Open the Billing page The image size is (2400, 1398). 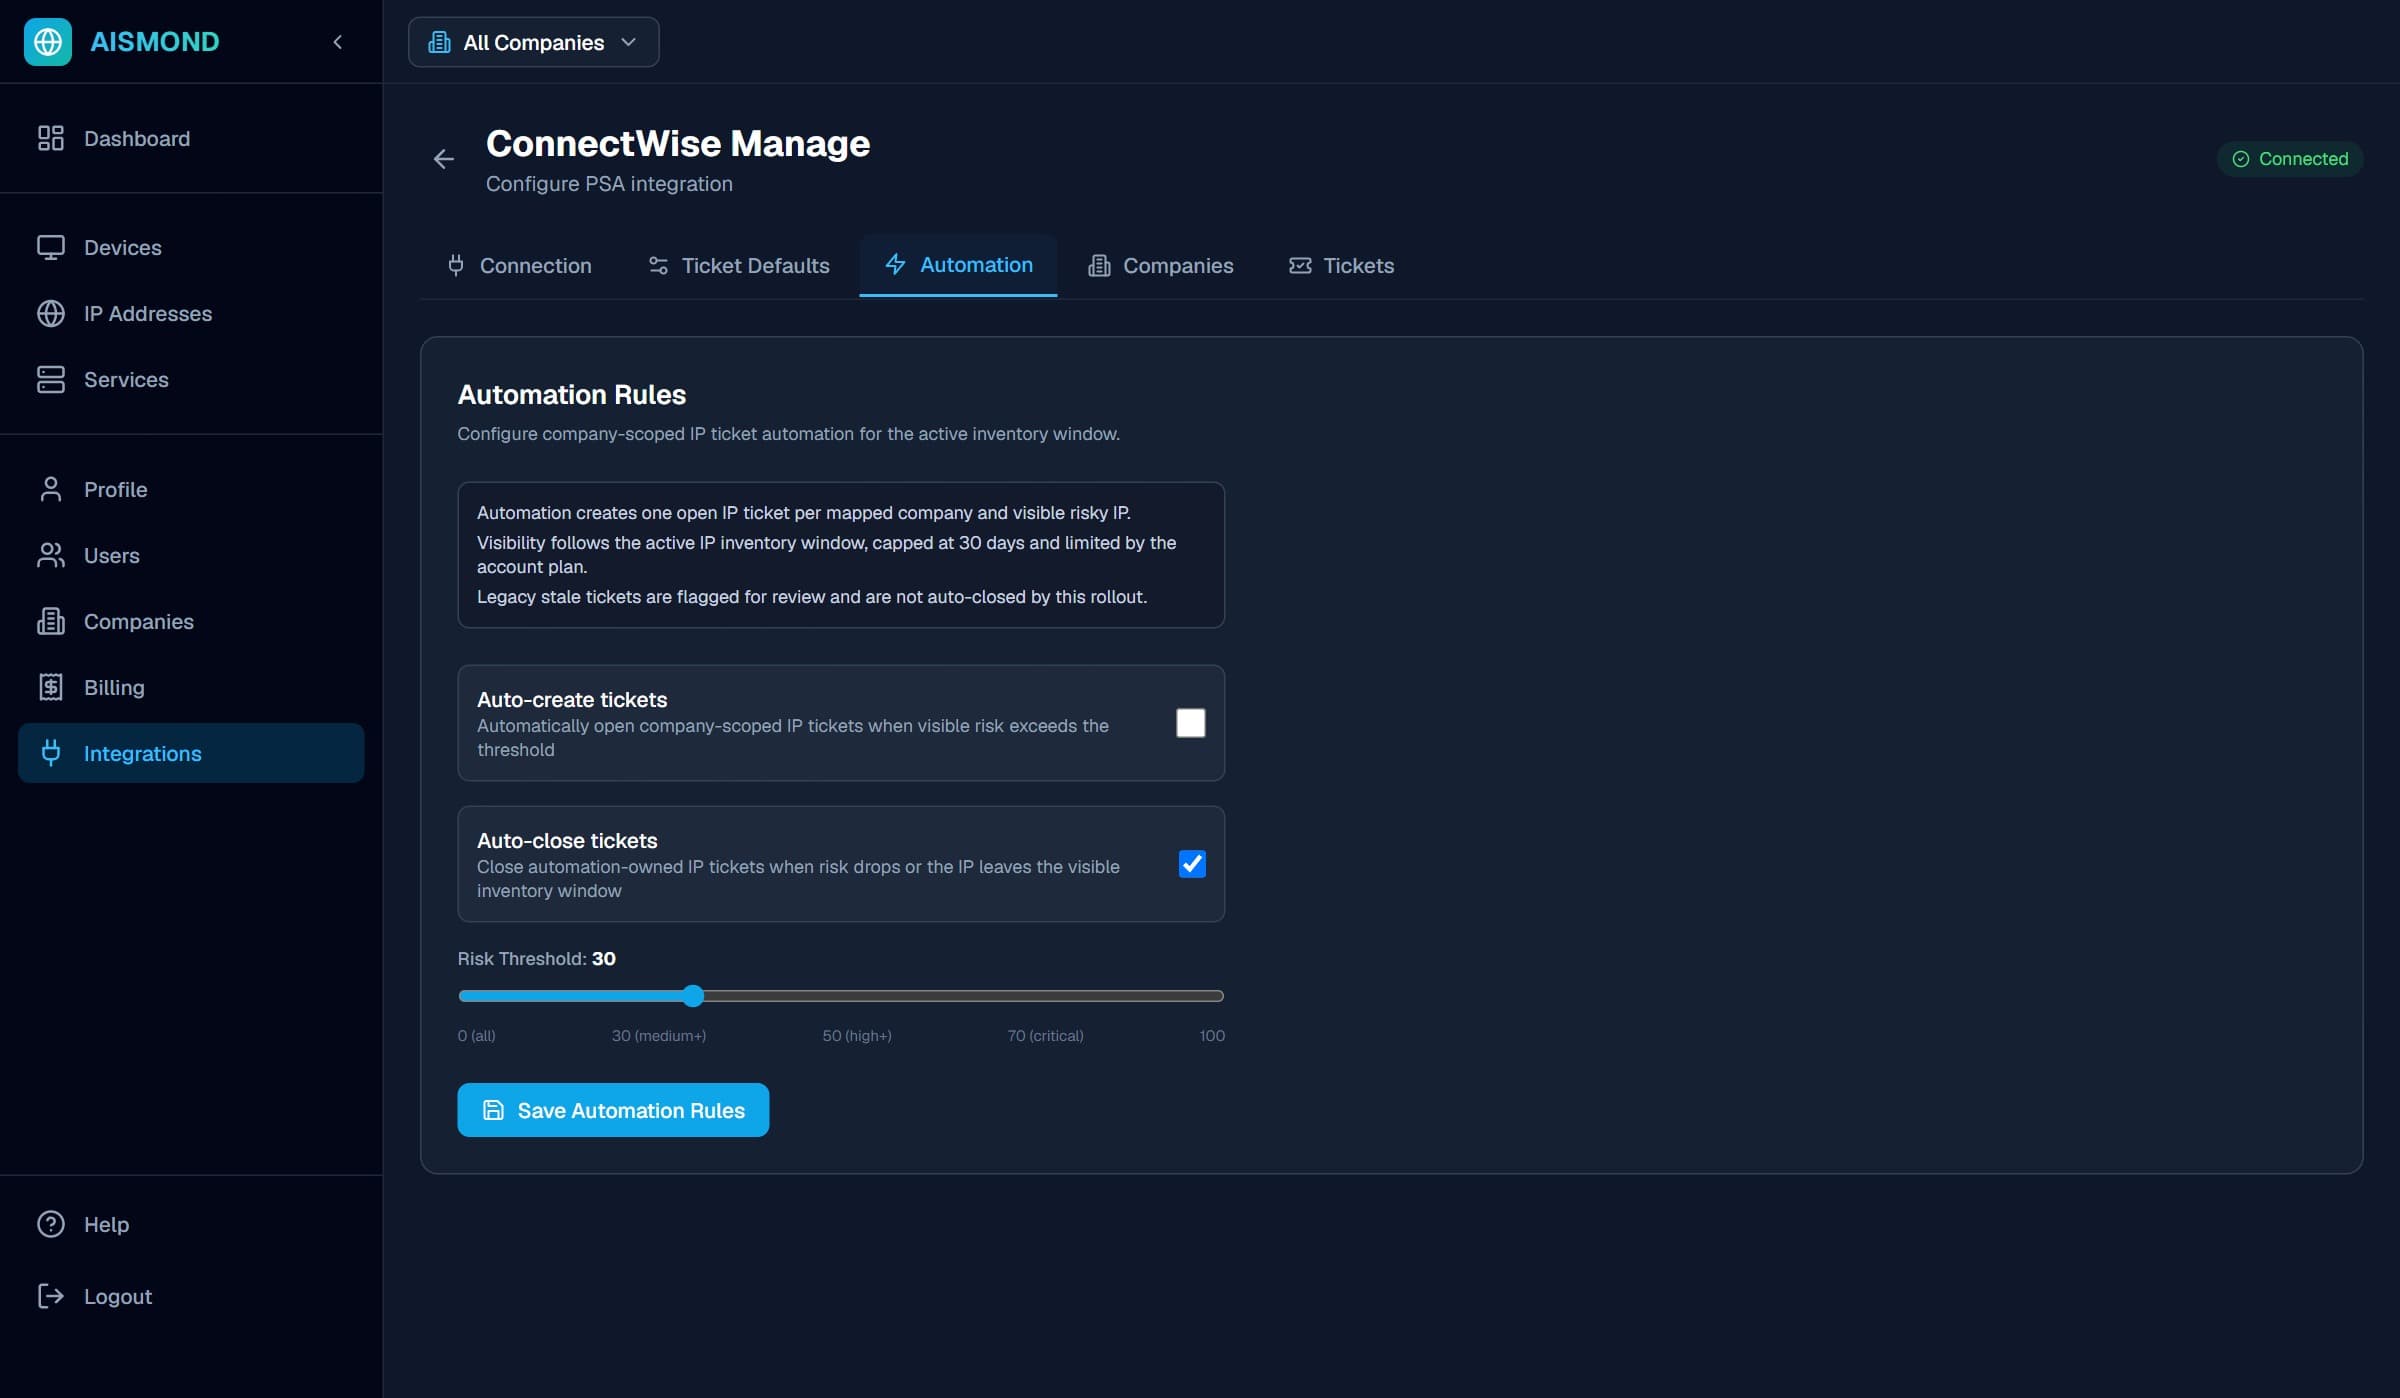click(x=191, y=687)
